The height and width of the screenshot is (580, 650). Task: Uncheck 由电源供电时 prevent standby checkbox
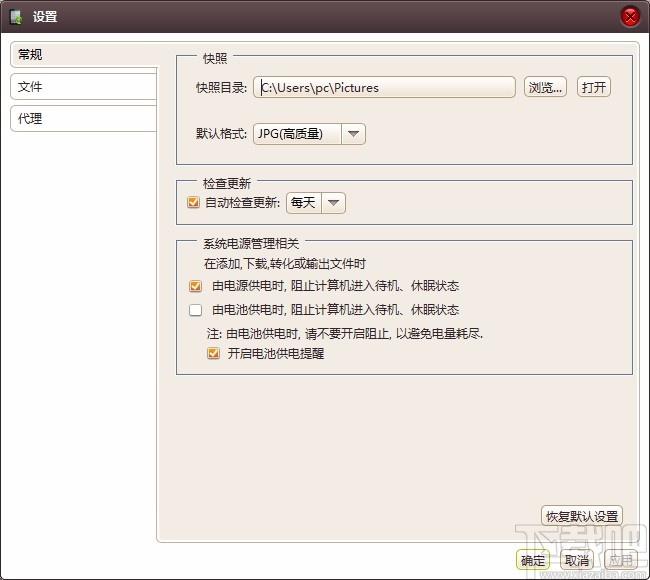(x=195, y=286)
